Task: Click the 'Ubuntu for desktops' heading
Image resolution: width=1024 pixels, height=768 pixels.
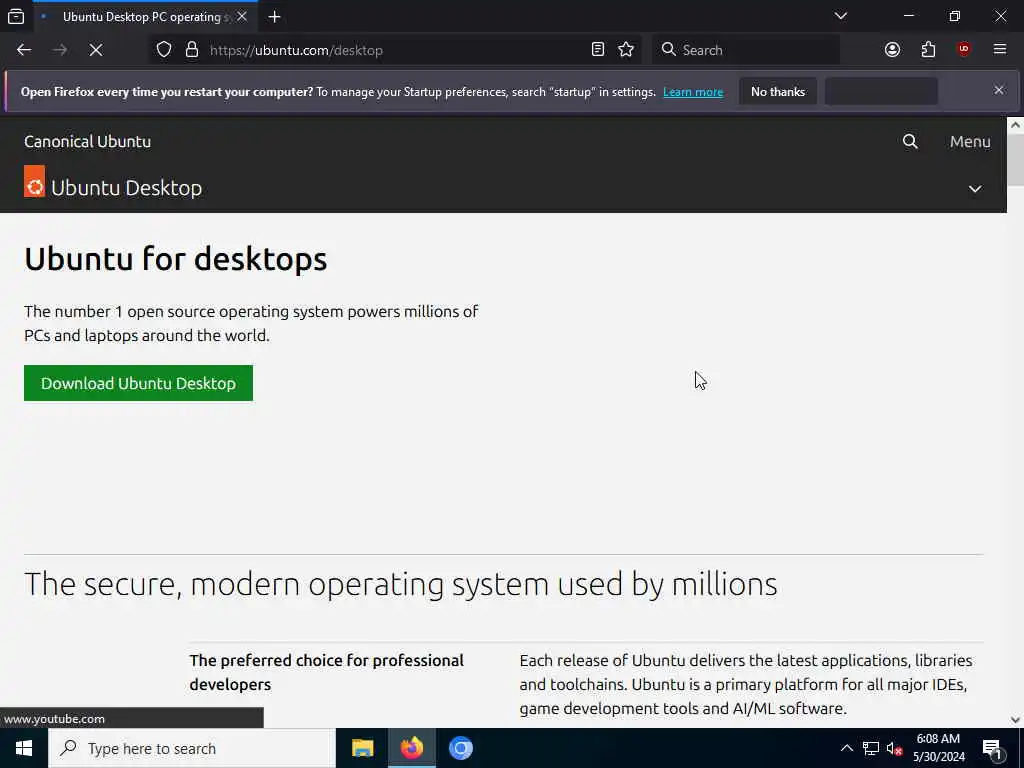Action: point(176,259)
